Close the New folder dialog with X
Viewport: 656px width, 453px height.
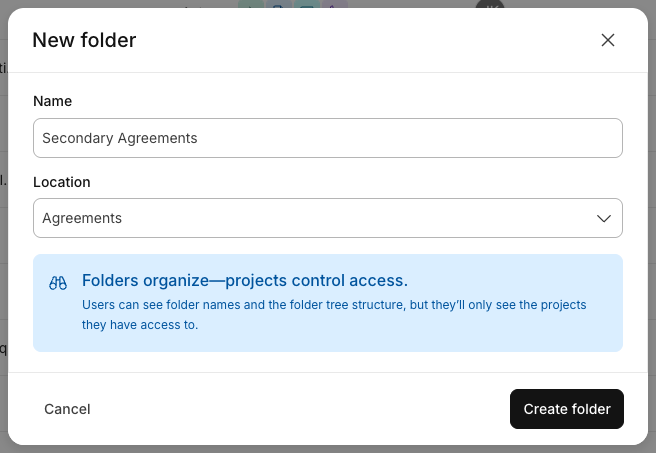pos(607,40)
